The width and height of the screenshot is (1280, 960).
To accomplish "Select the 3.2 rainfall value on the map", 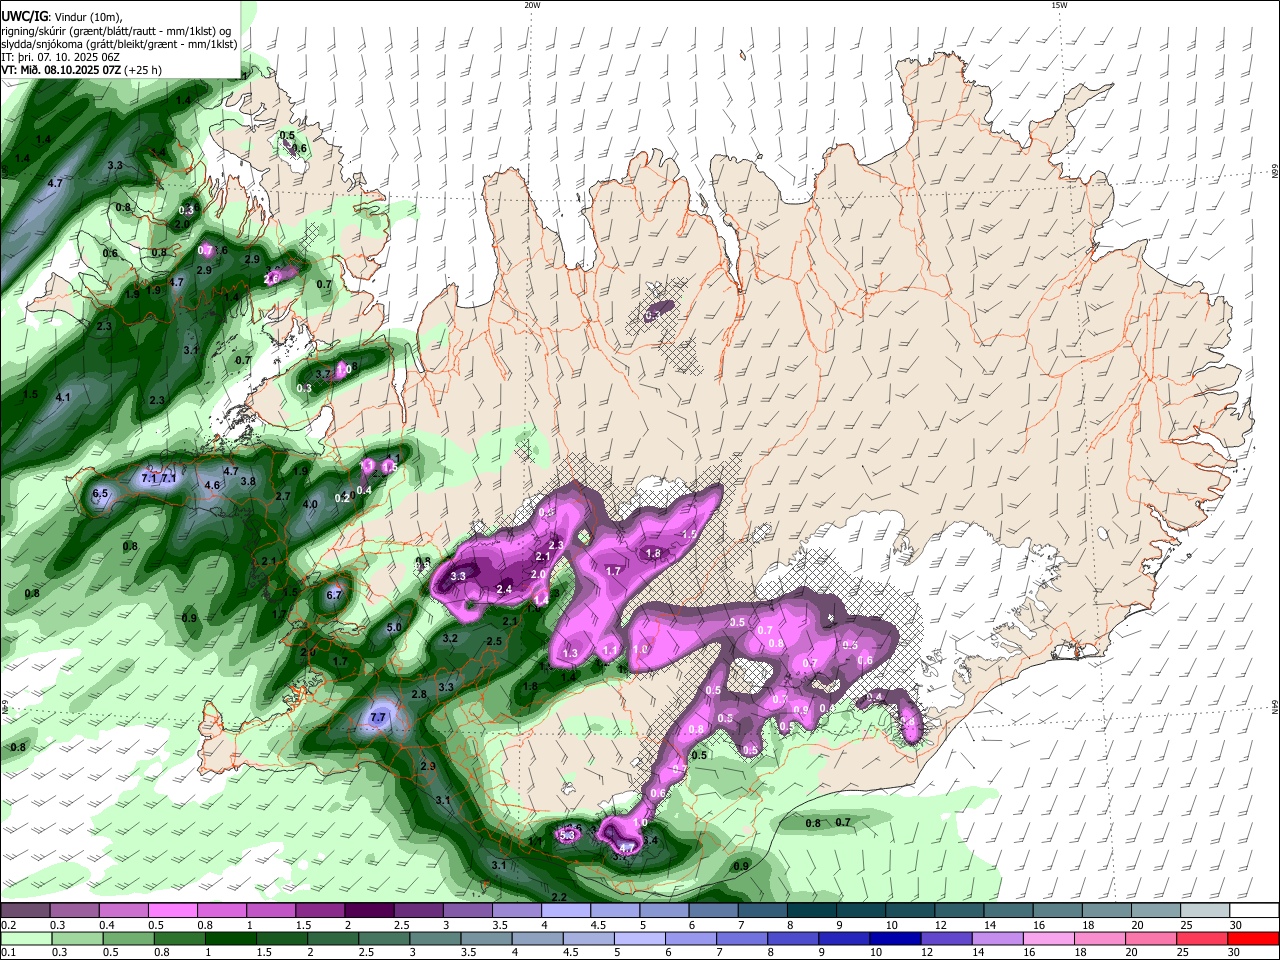I will 450,638.
